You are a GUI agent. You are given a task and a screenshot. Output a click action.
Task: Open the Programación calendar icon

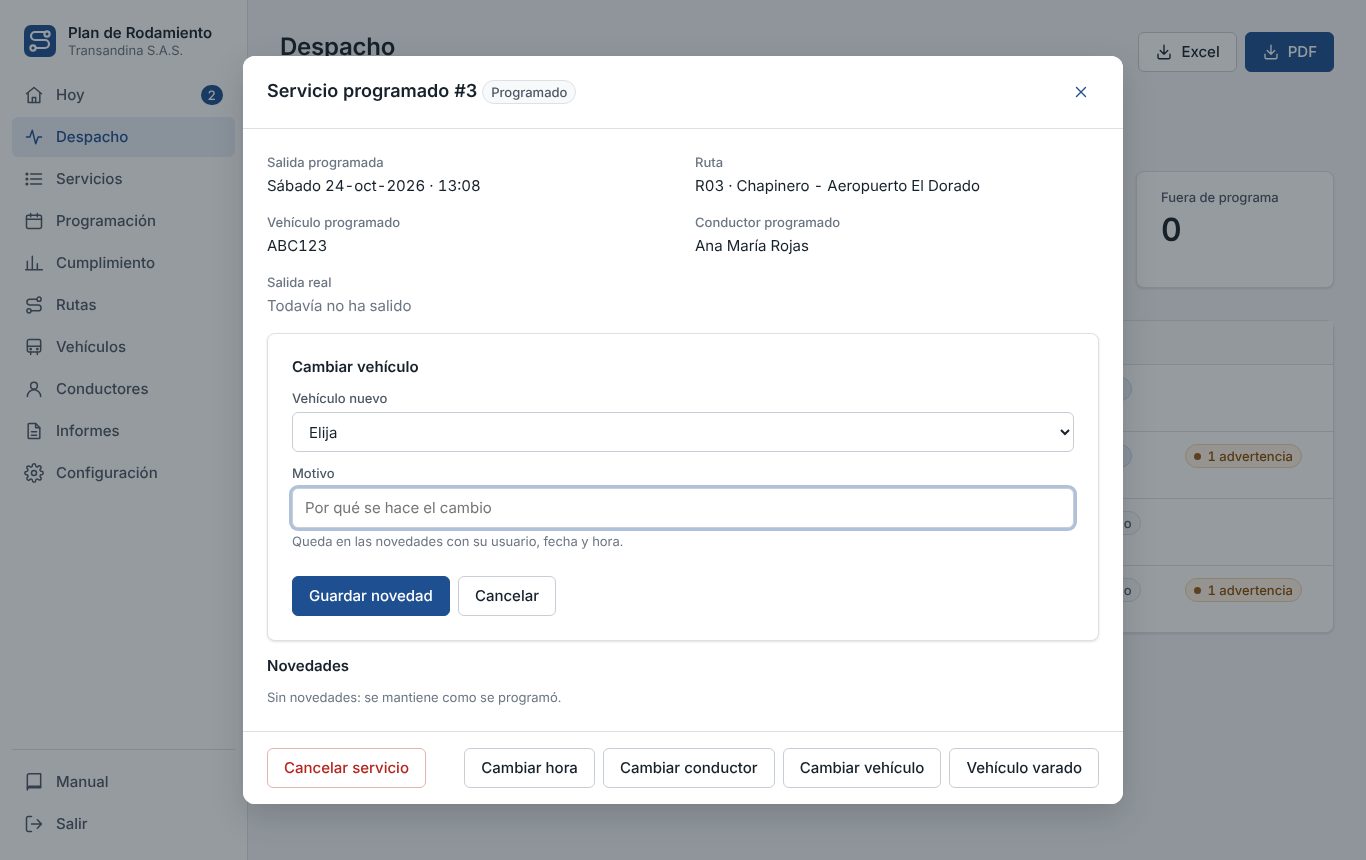point(34,221)
